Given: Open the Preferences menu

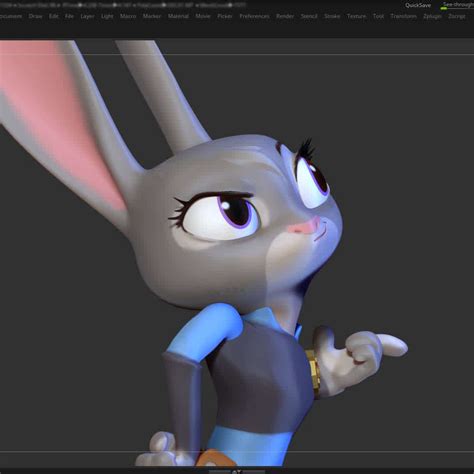Looking at the screenshot, I should (x=254, y=16).
